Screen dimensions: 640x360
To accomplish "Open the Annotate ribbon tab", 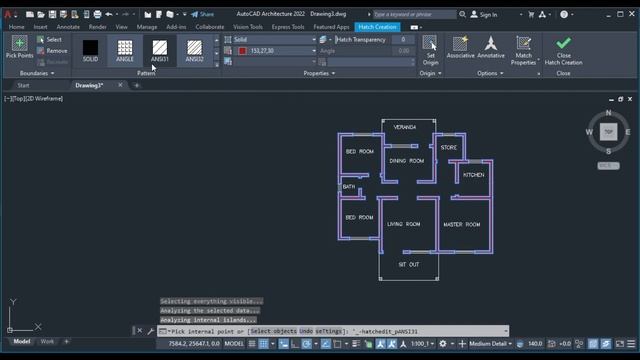I will coord(68,27).
